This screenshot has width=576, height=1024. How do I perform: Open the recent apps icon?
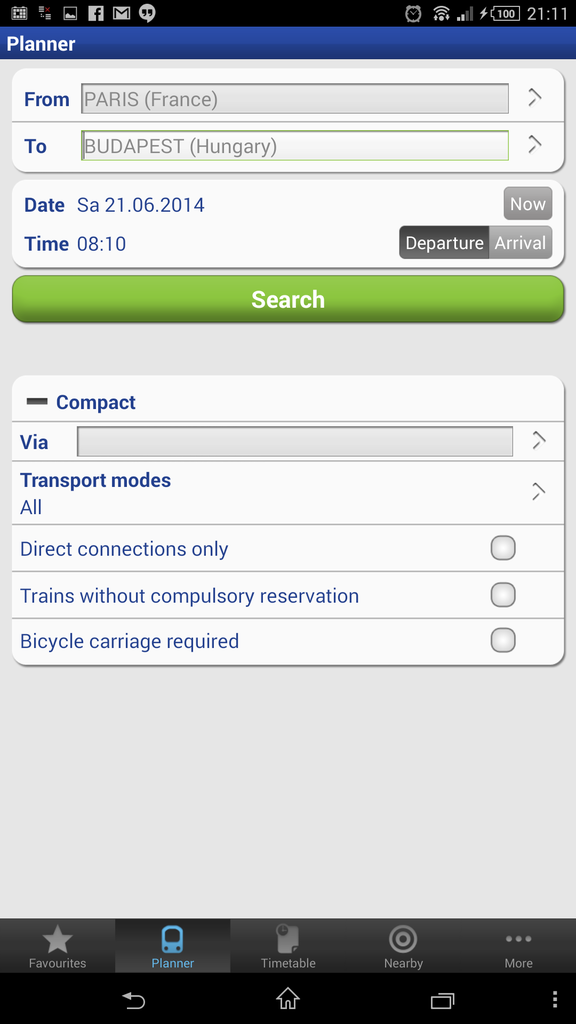tap(442, 1000)
